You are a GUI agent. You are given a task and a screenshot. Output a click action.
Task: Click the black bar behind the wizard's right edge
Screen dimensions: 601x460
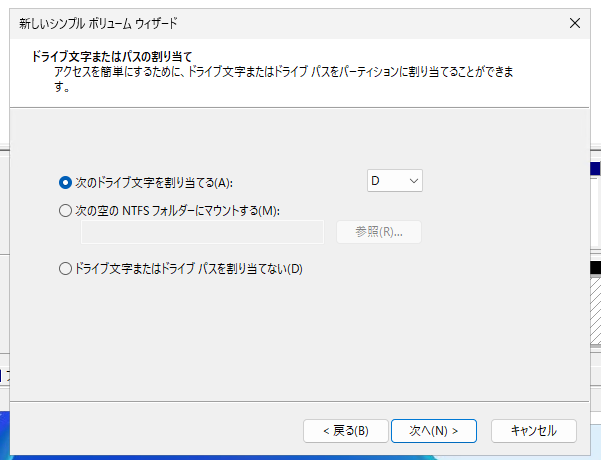tap(595, 268)
